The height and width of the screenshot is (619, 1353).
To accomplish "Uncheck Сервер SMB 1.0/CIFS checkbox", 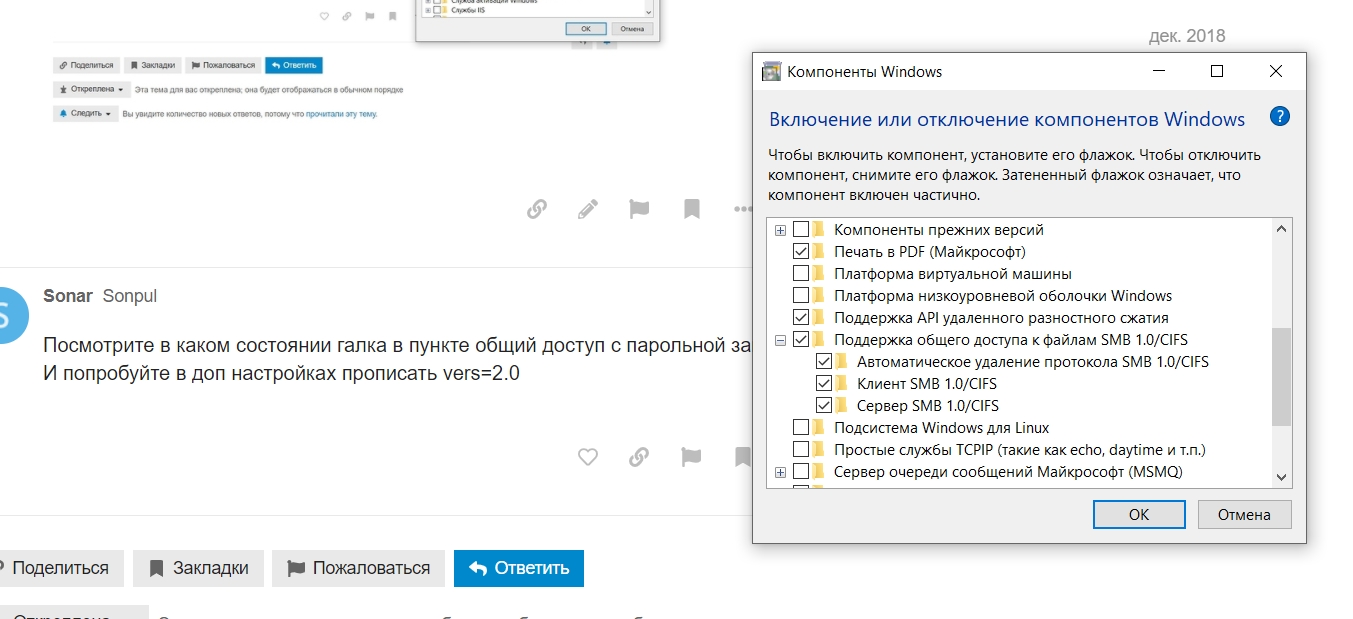I will click(x=824, y=406).
